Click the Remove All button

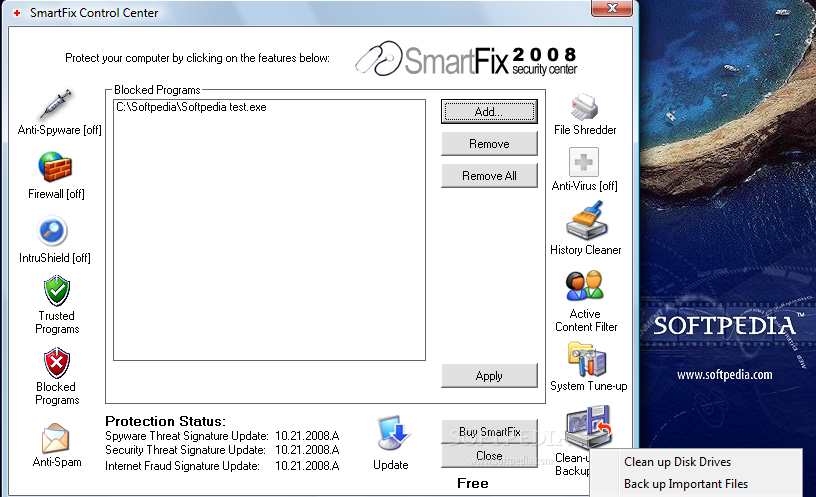click(x=489, y=176)
